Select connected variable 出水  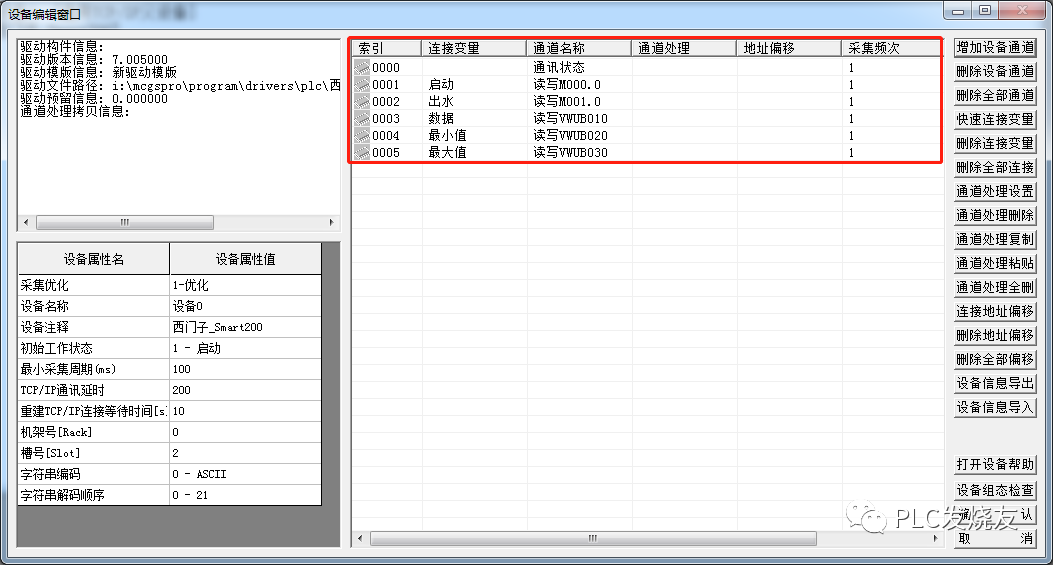pyautogui.click(x=441, y=101)
